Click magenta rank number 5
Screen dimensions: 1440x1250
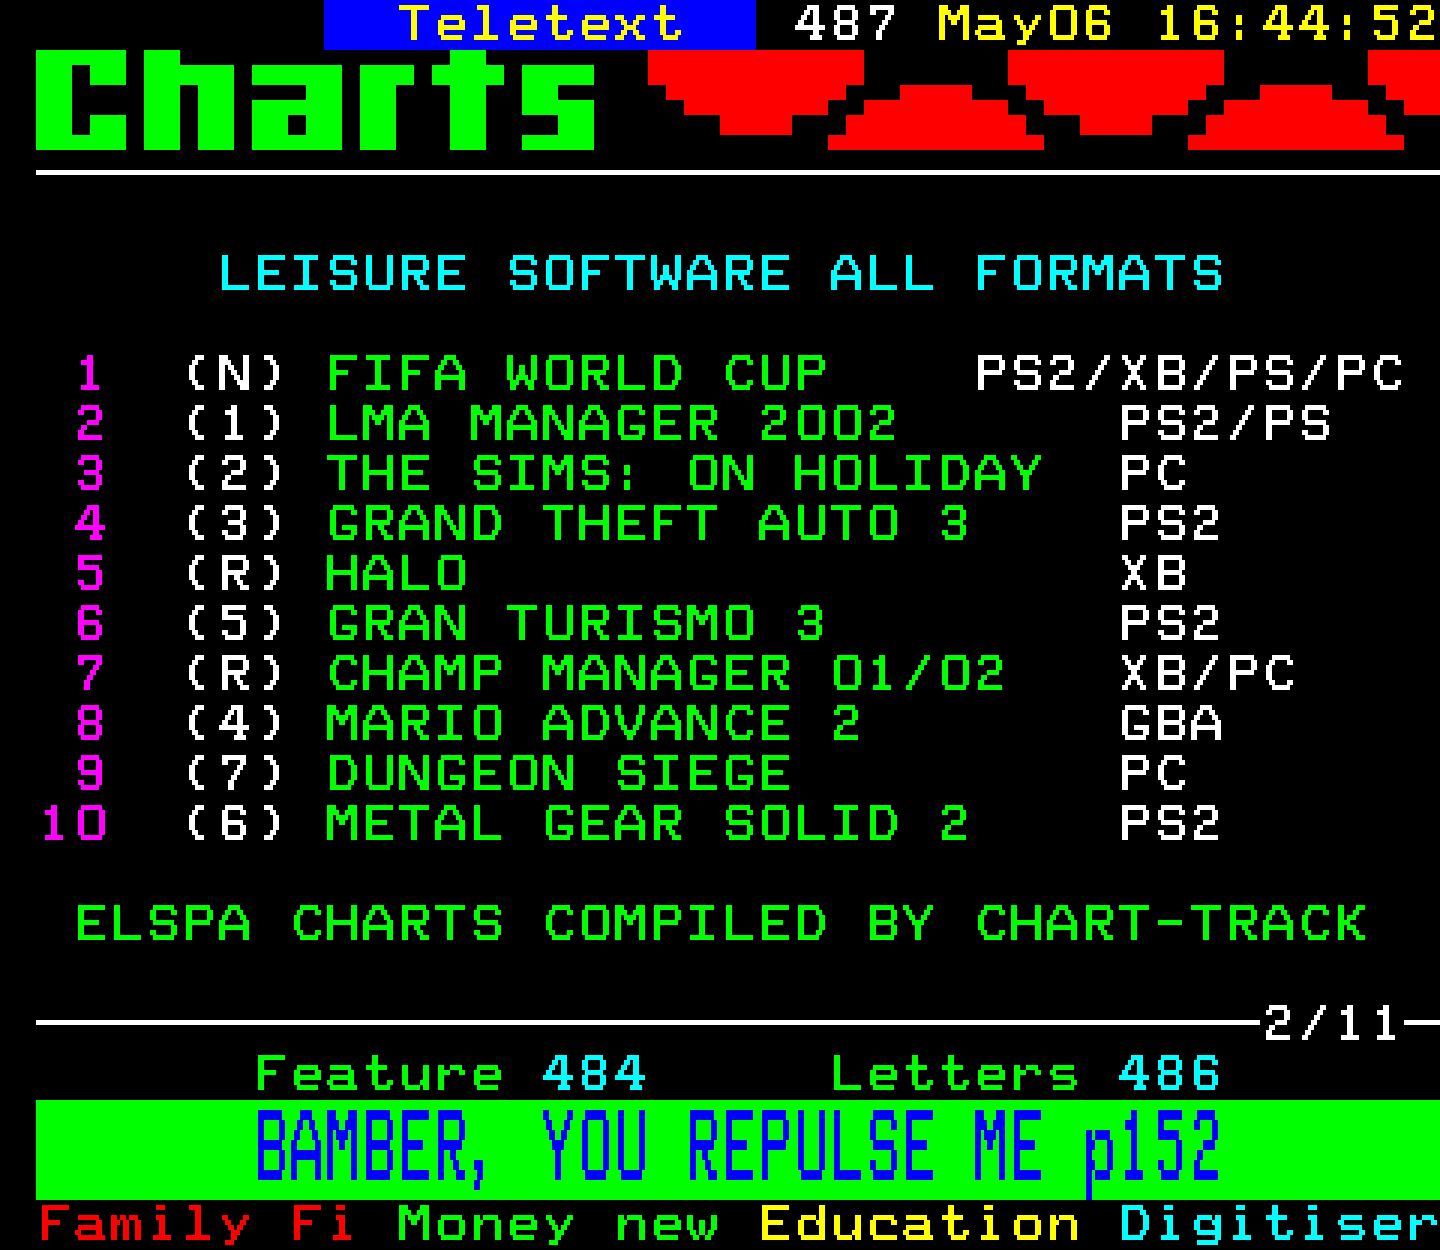[90, 574]
